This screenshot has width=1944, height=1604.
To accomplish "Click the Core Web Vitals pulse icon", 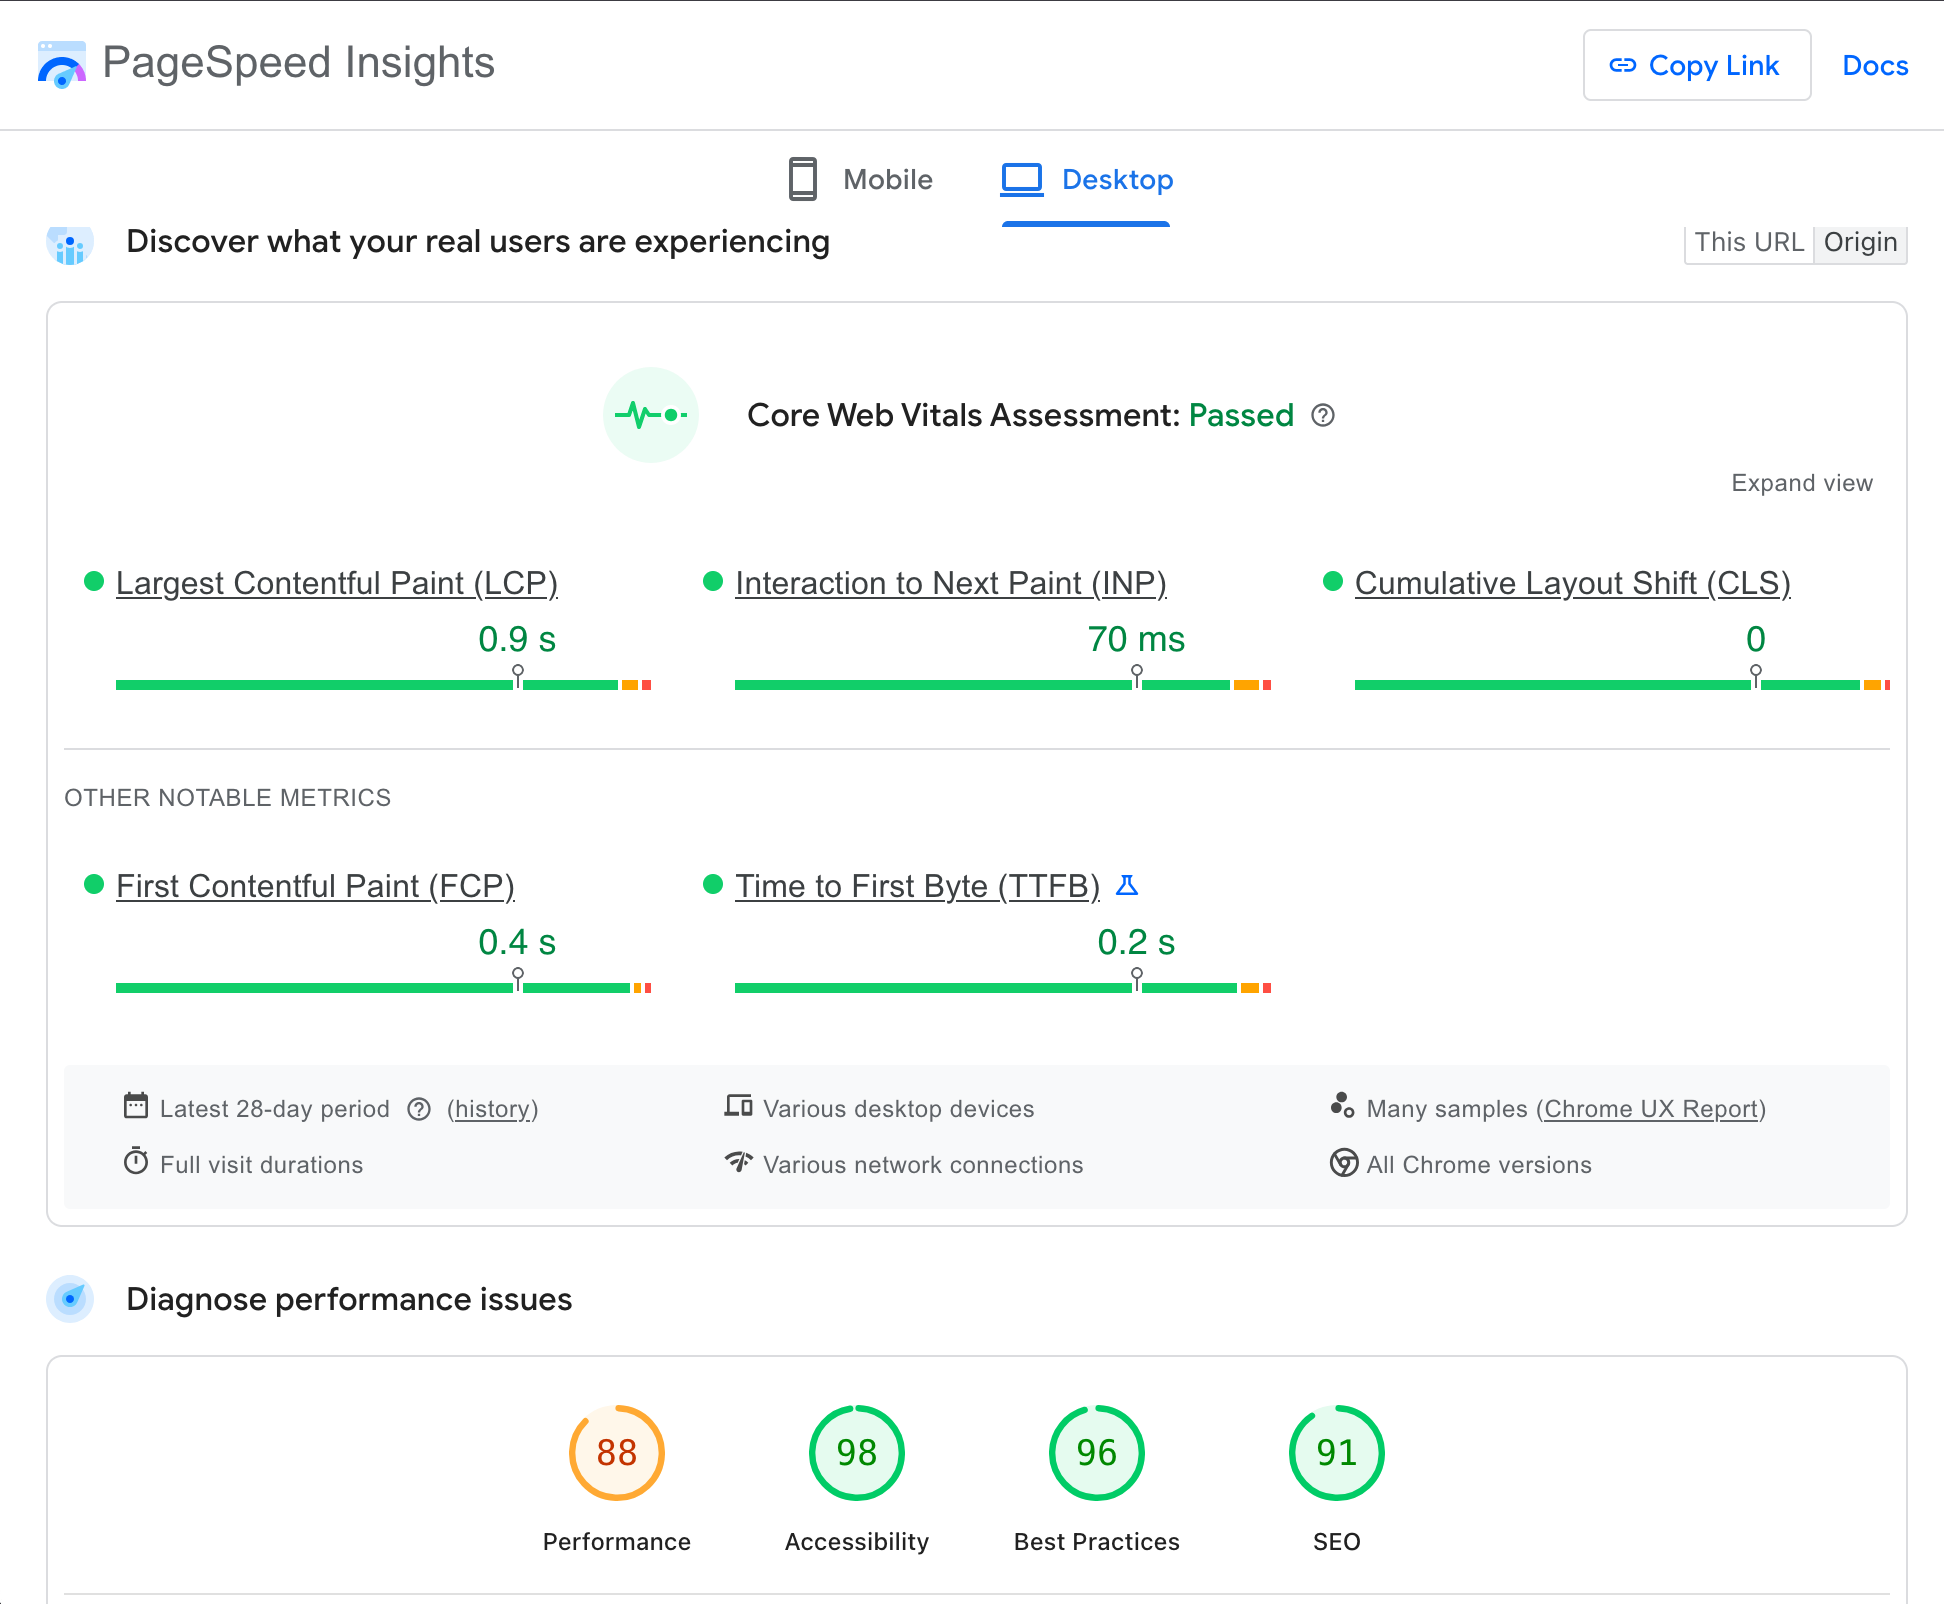I will pyautogui.click(x=650, y=415).
